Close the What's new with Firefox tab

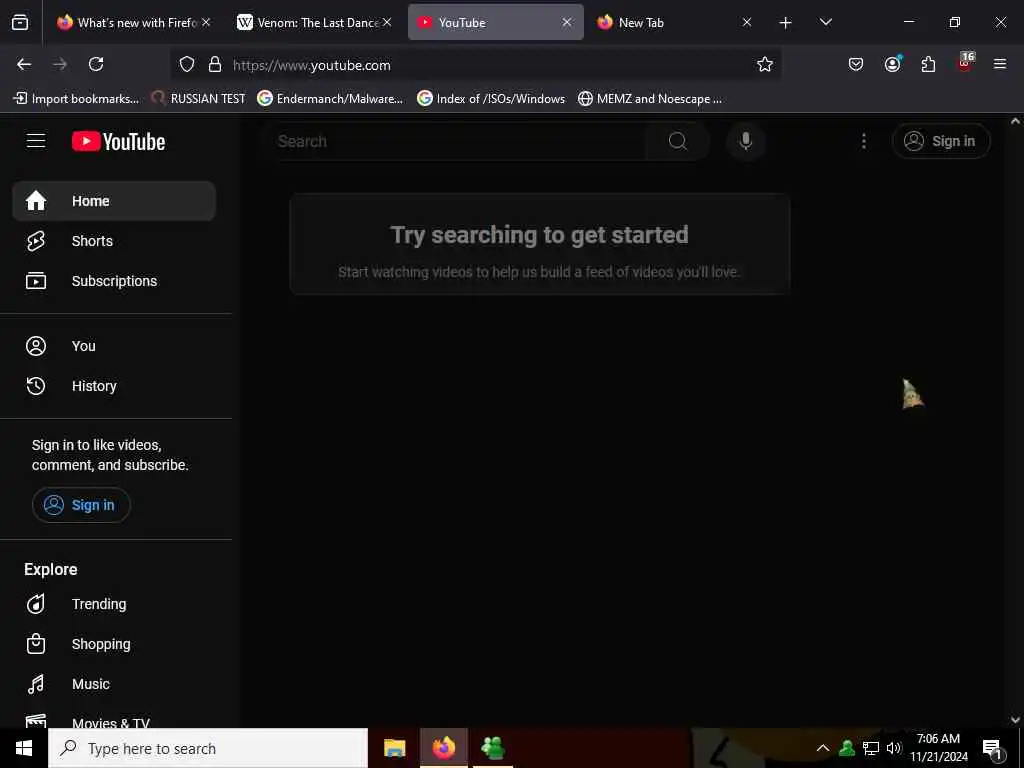(x=206, y=22)
